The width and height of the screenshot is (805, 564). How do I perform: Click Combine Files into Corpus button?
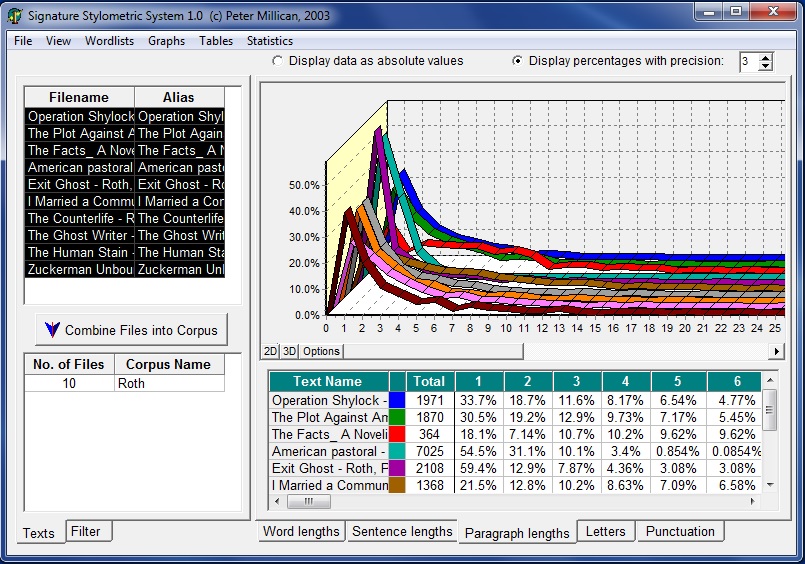click(x=131, y=330)
